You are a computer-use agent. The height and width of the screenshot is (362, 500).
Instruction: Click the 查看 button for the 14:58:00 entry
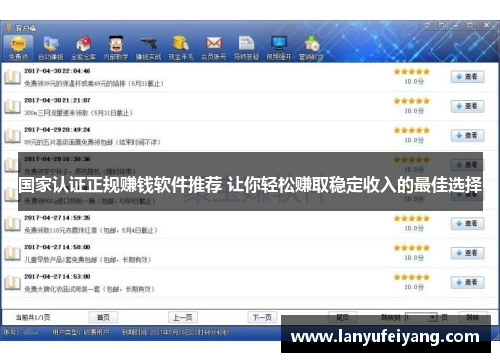467,253
